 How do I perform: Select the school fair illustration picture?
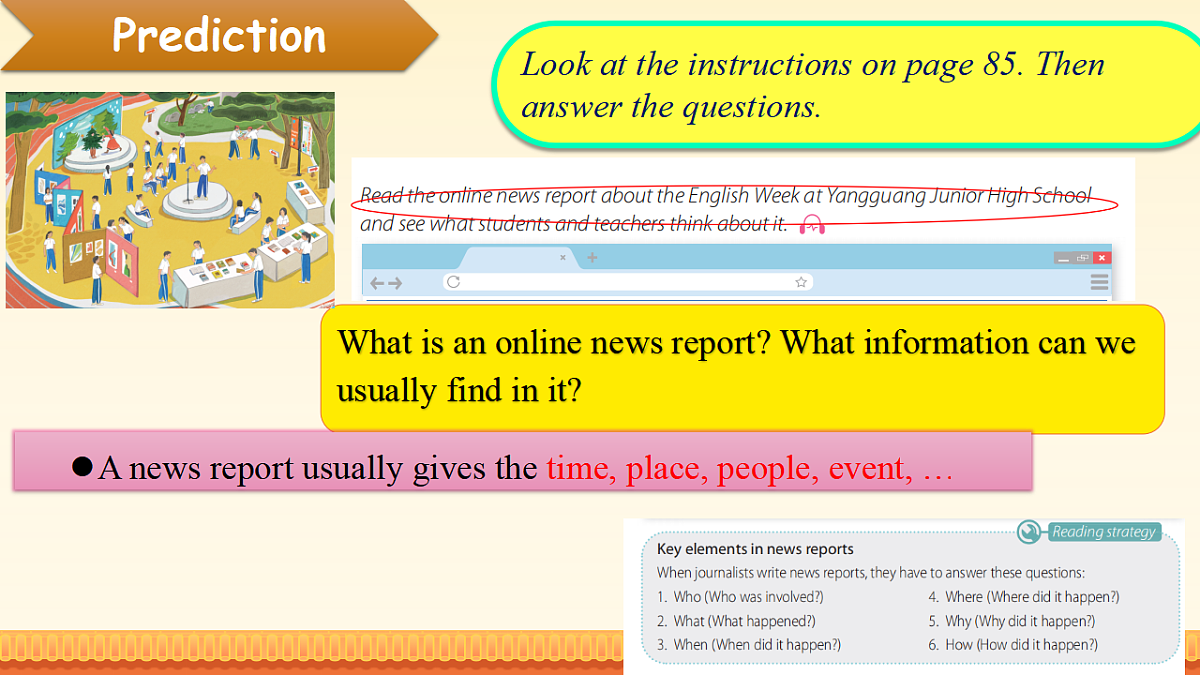click(170, 200)
